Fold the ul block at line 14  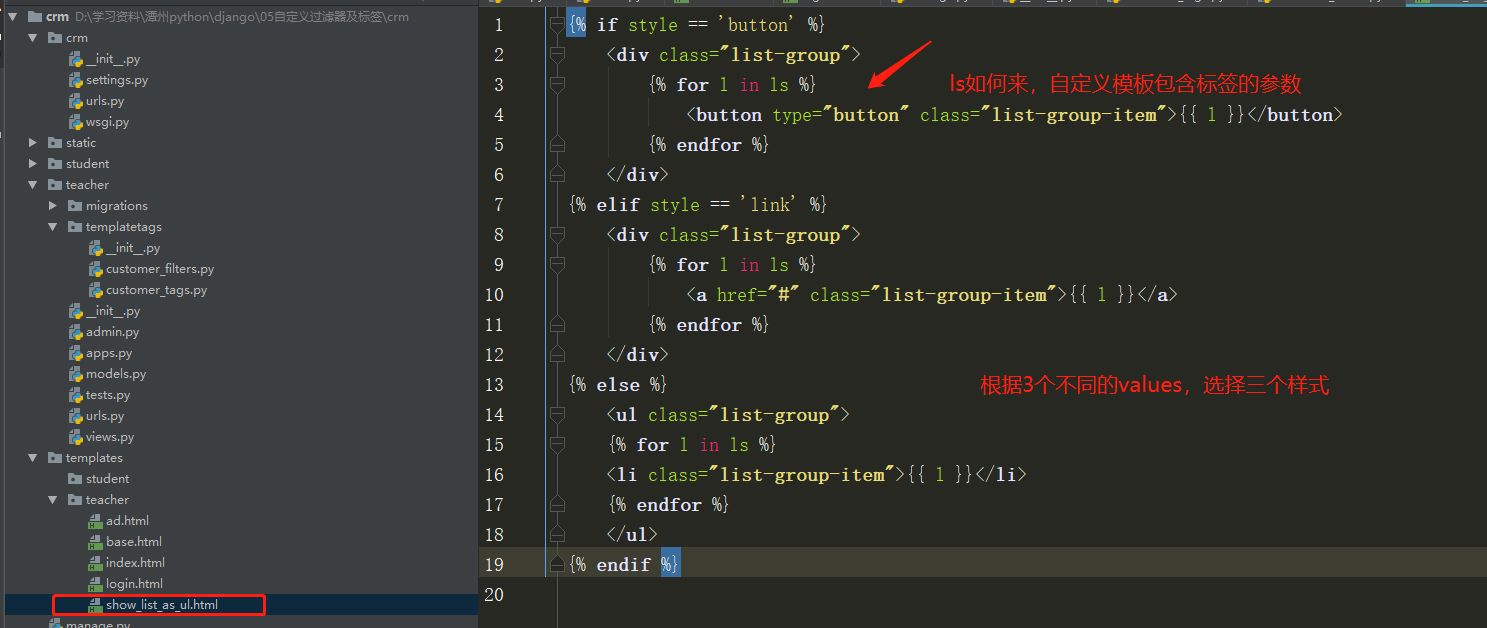(x=558, y=415)
